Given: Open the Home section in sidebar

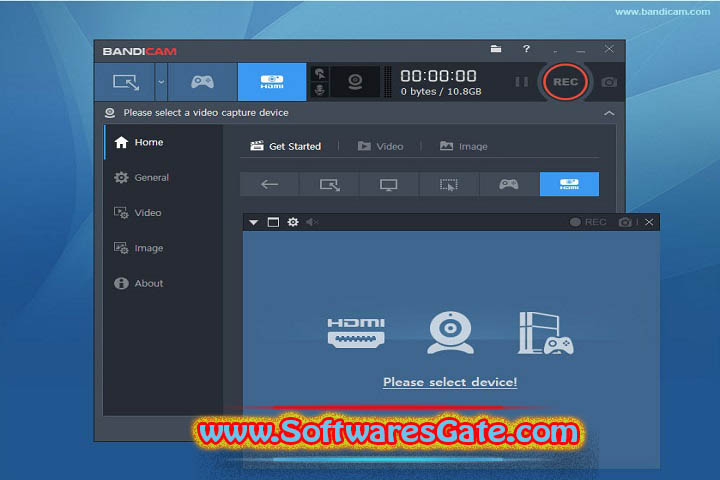Looking at the screenshot, I should click(163, 142).
